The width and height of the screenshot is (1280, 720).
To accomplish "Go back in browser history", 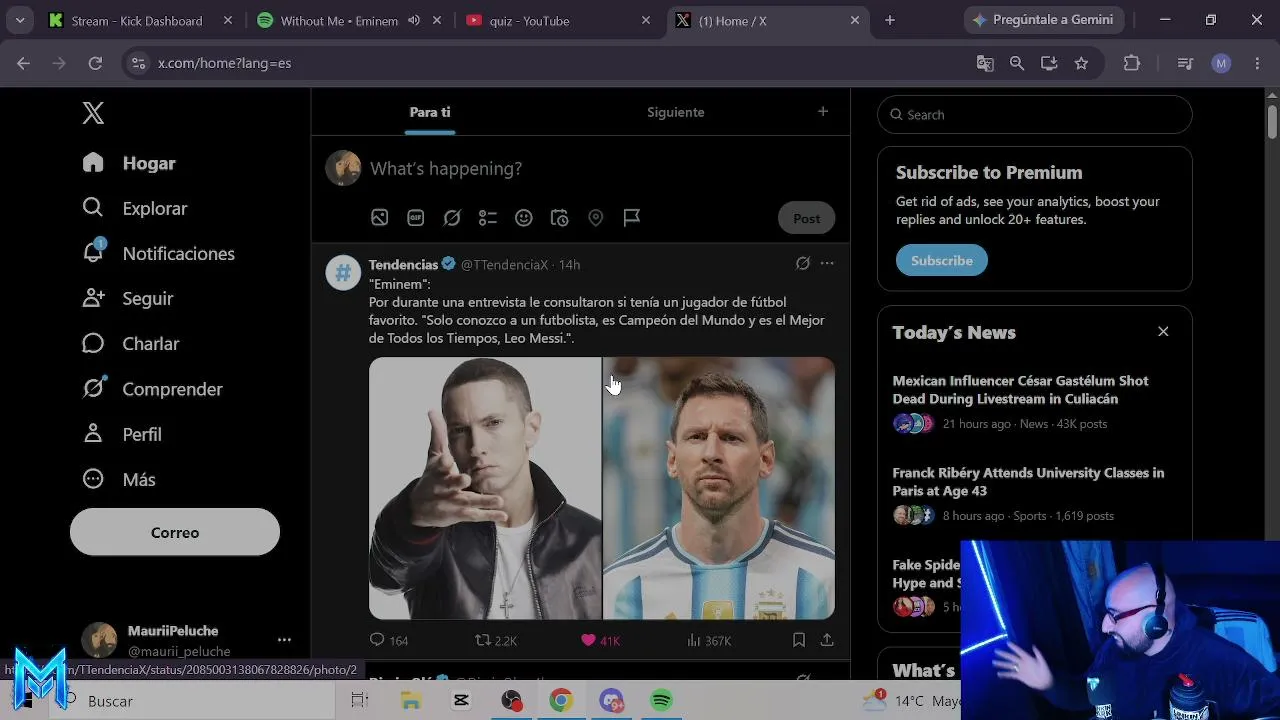I will click(x=24, y=63).
